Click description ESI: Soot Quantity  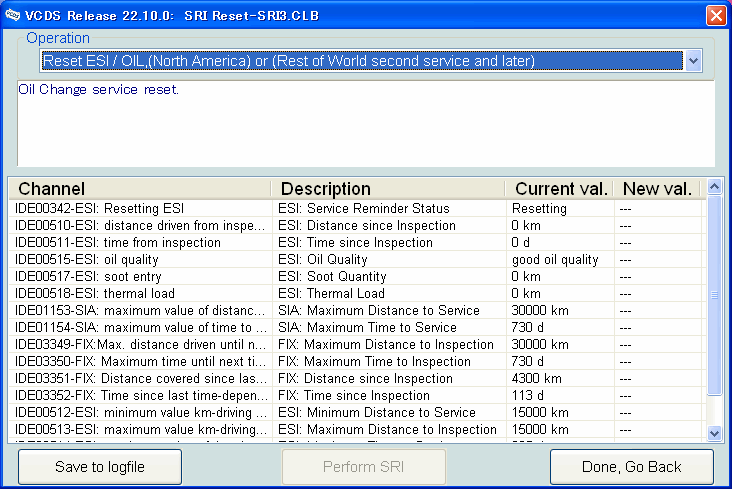coord(332,276)
